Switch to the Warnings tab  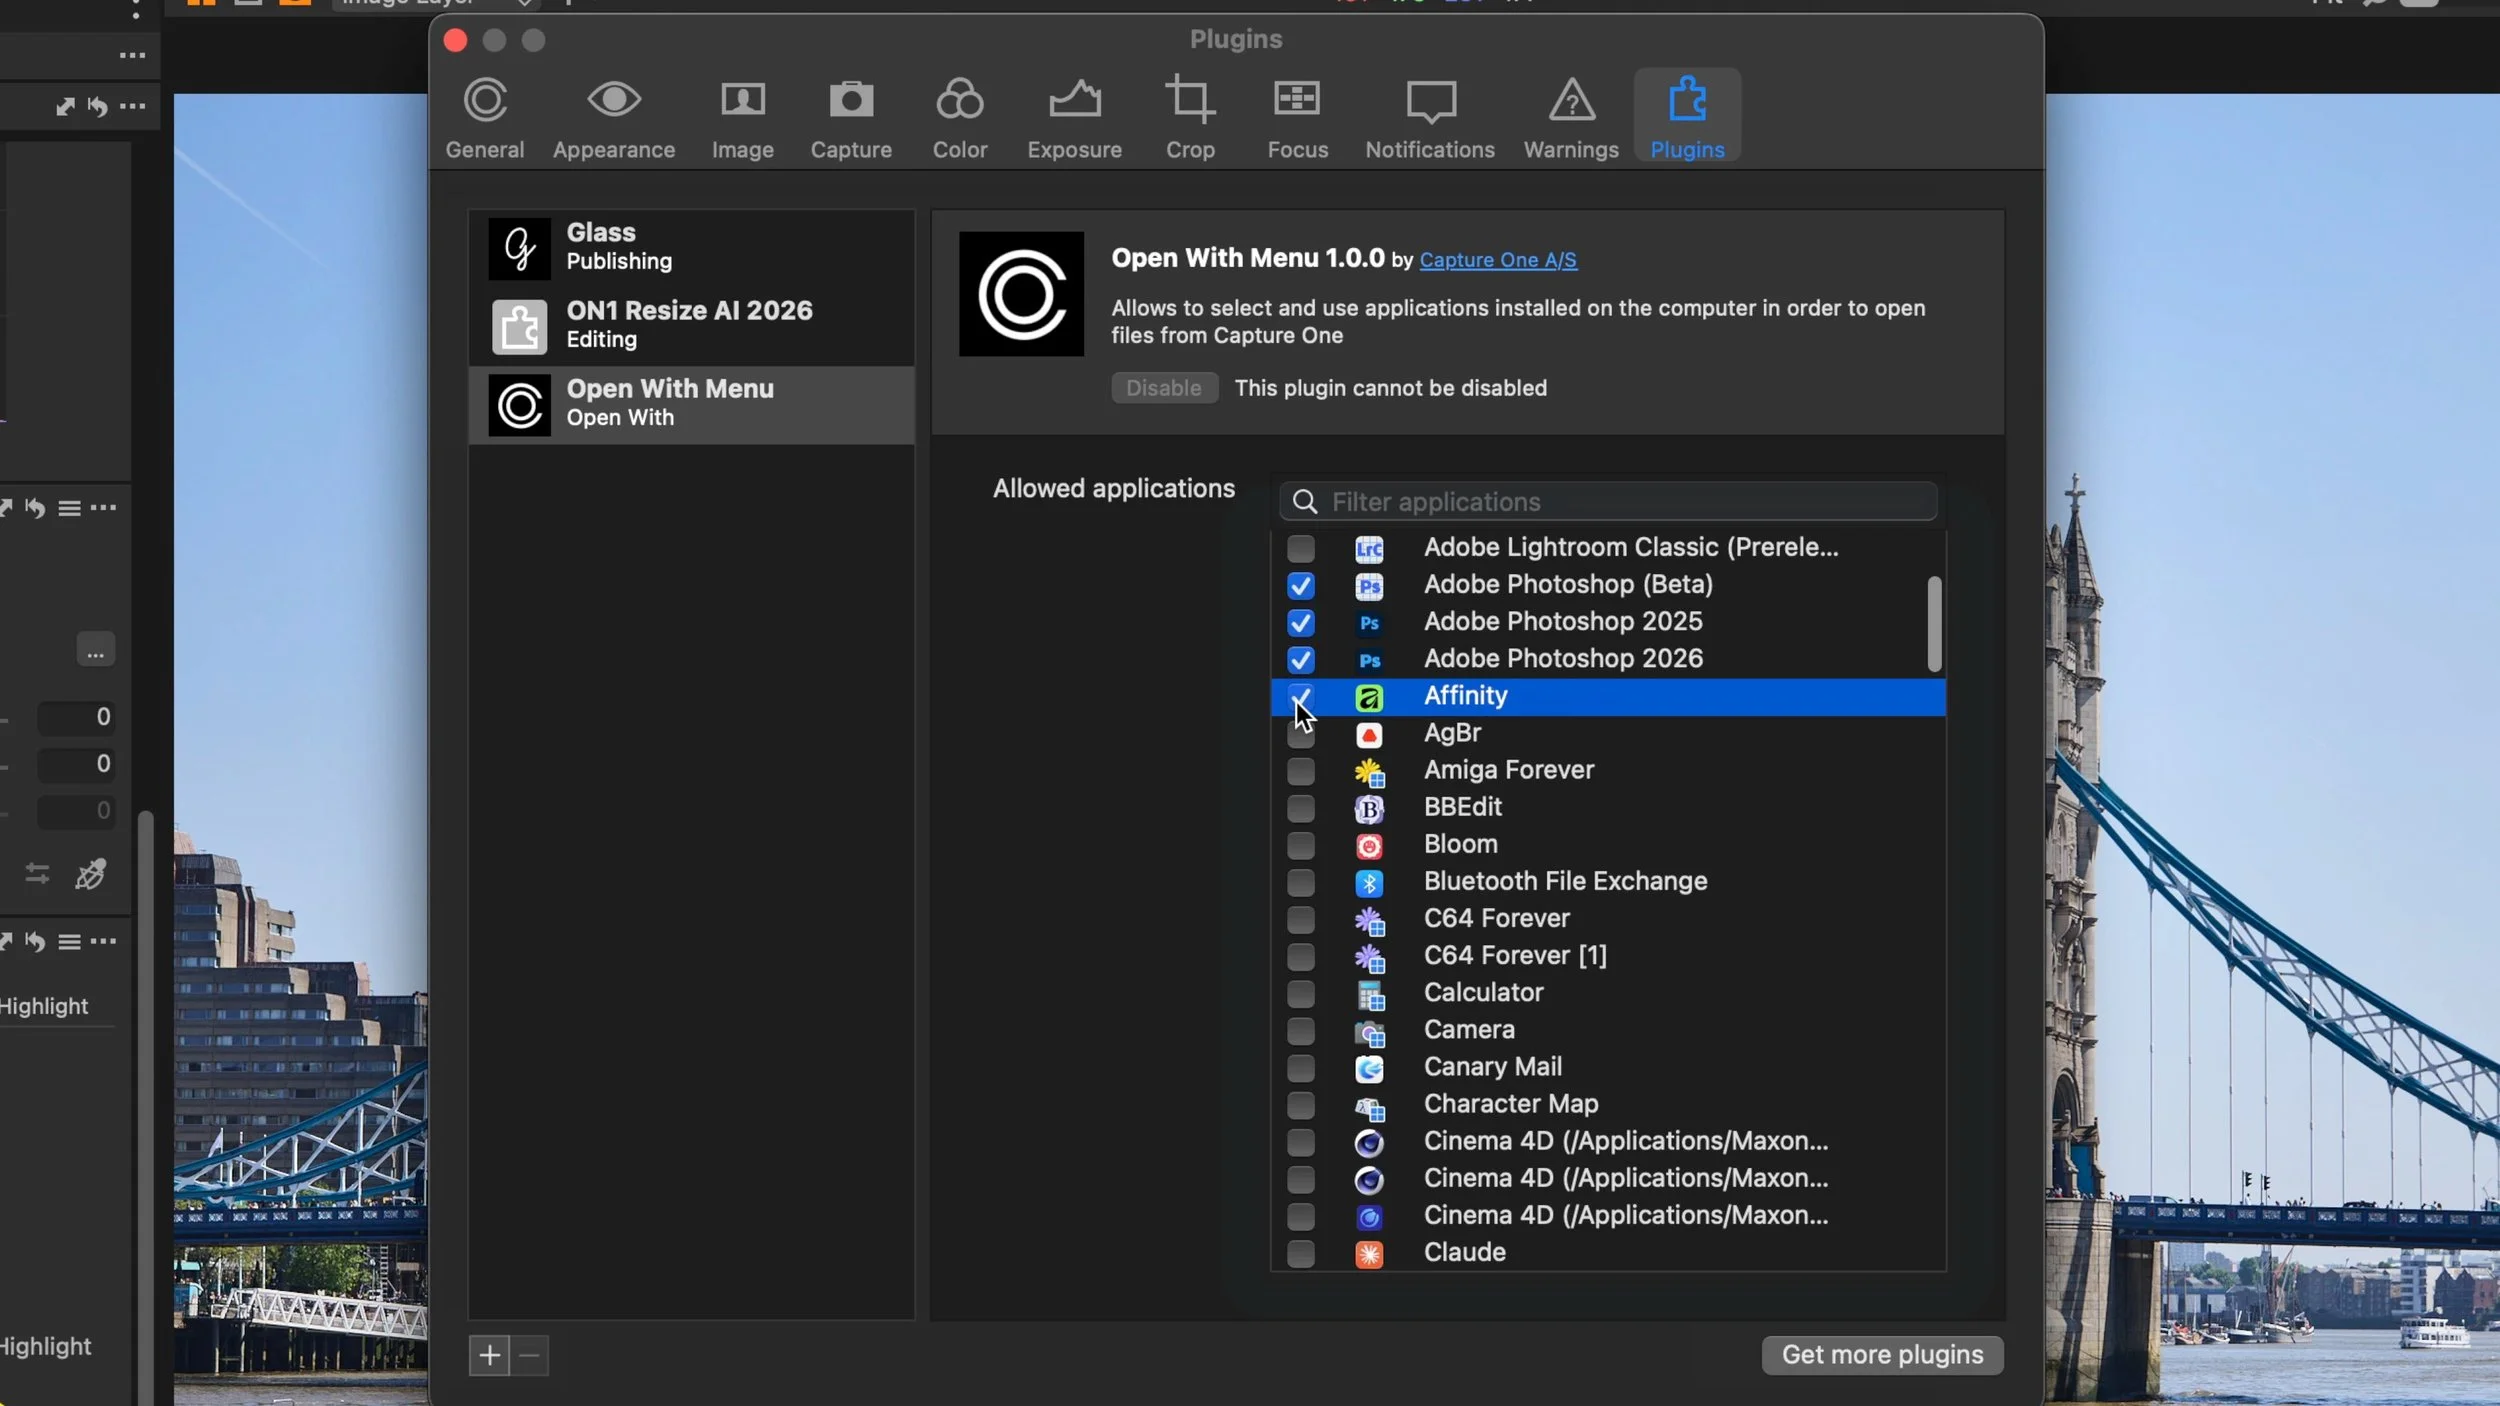[x=1571, y=117]
